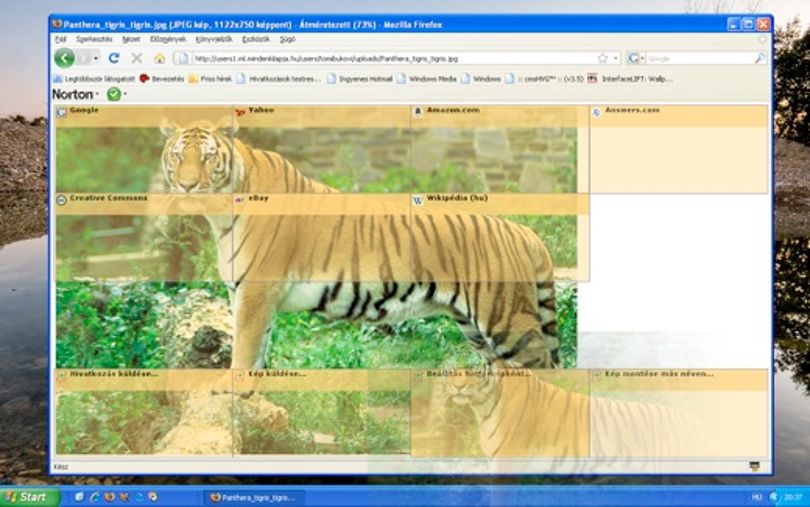Click the Start button
Screen dimensions: 810x507
coord(29,497)
